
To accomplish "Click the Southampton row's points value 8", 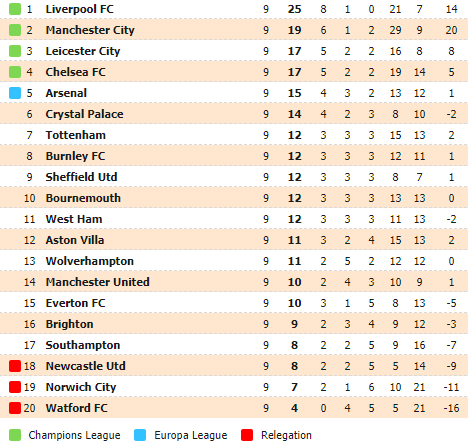I will (x=294, y=345).
